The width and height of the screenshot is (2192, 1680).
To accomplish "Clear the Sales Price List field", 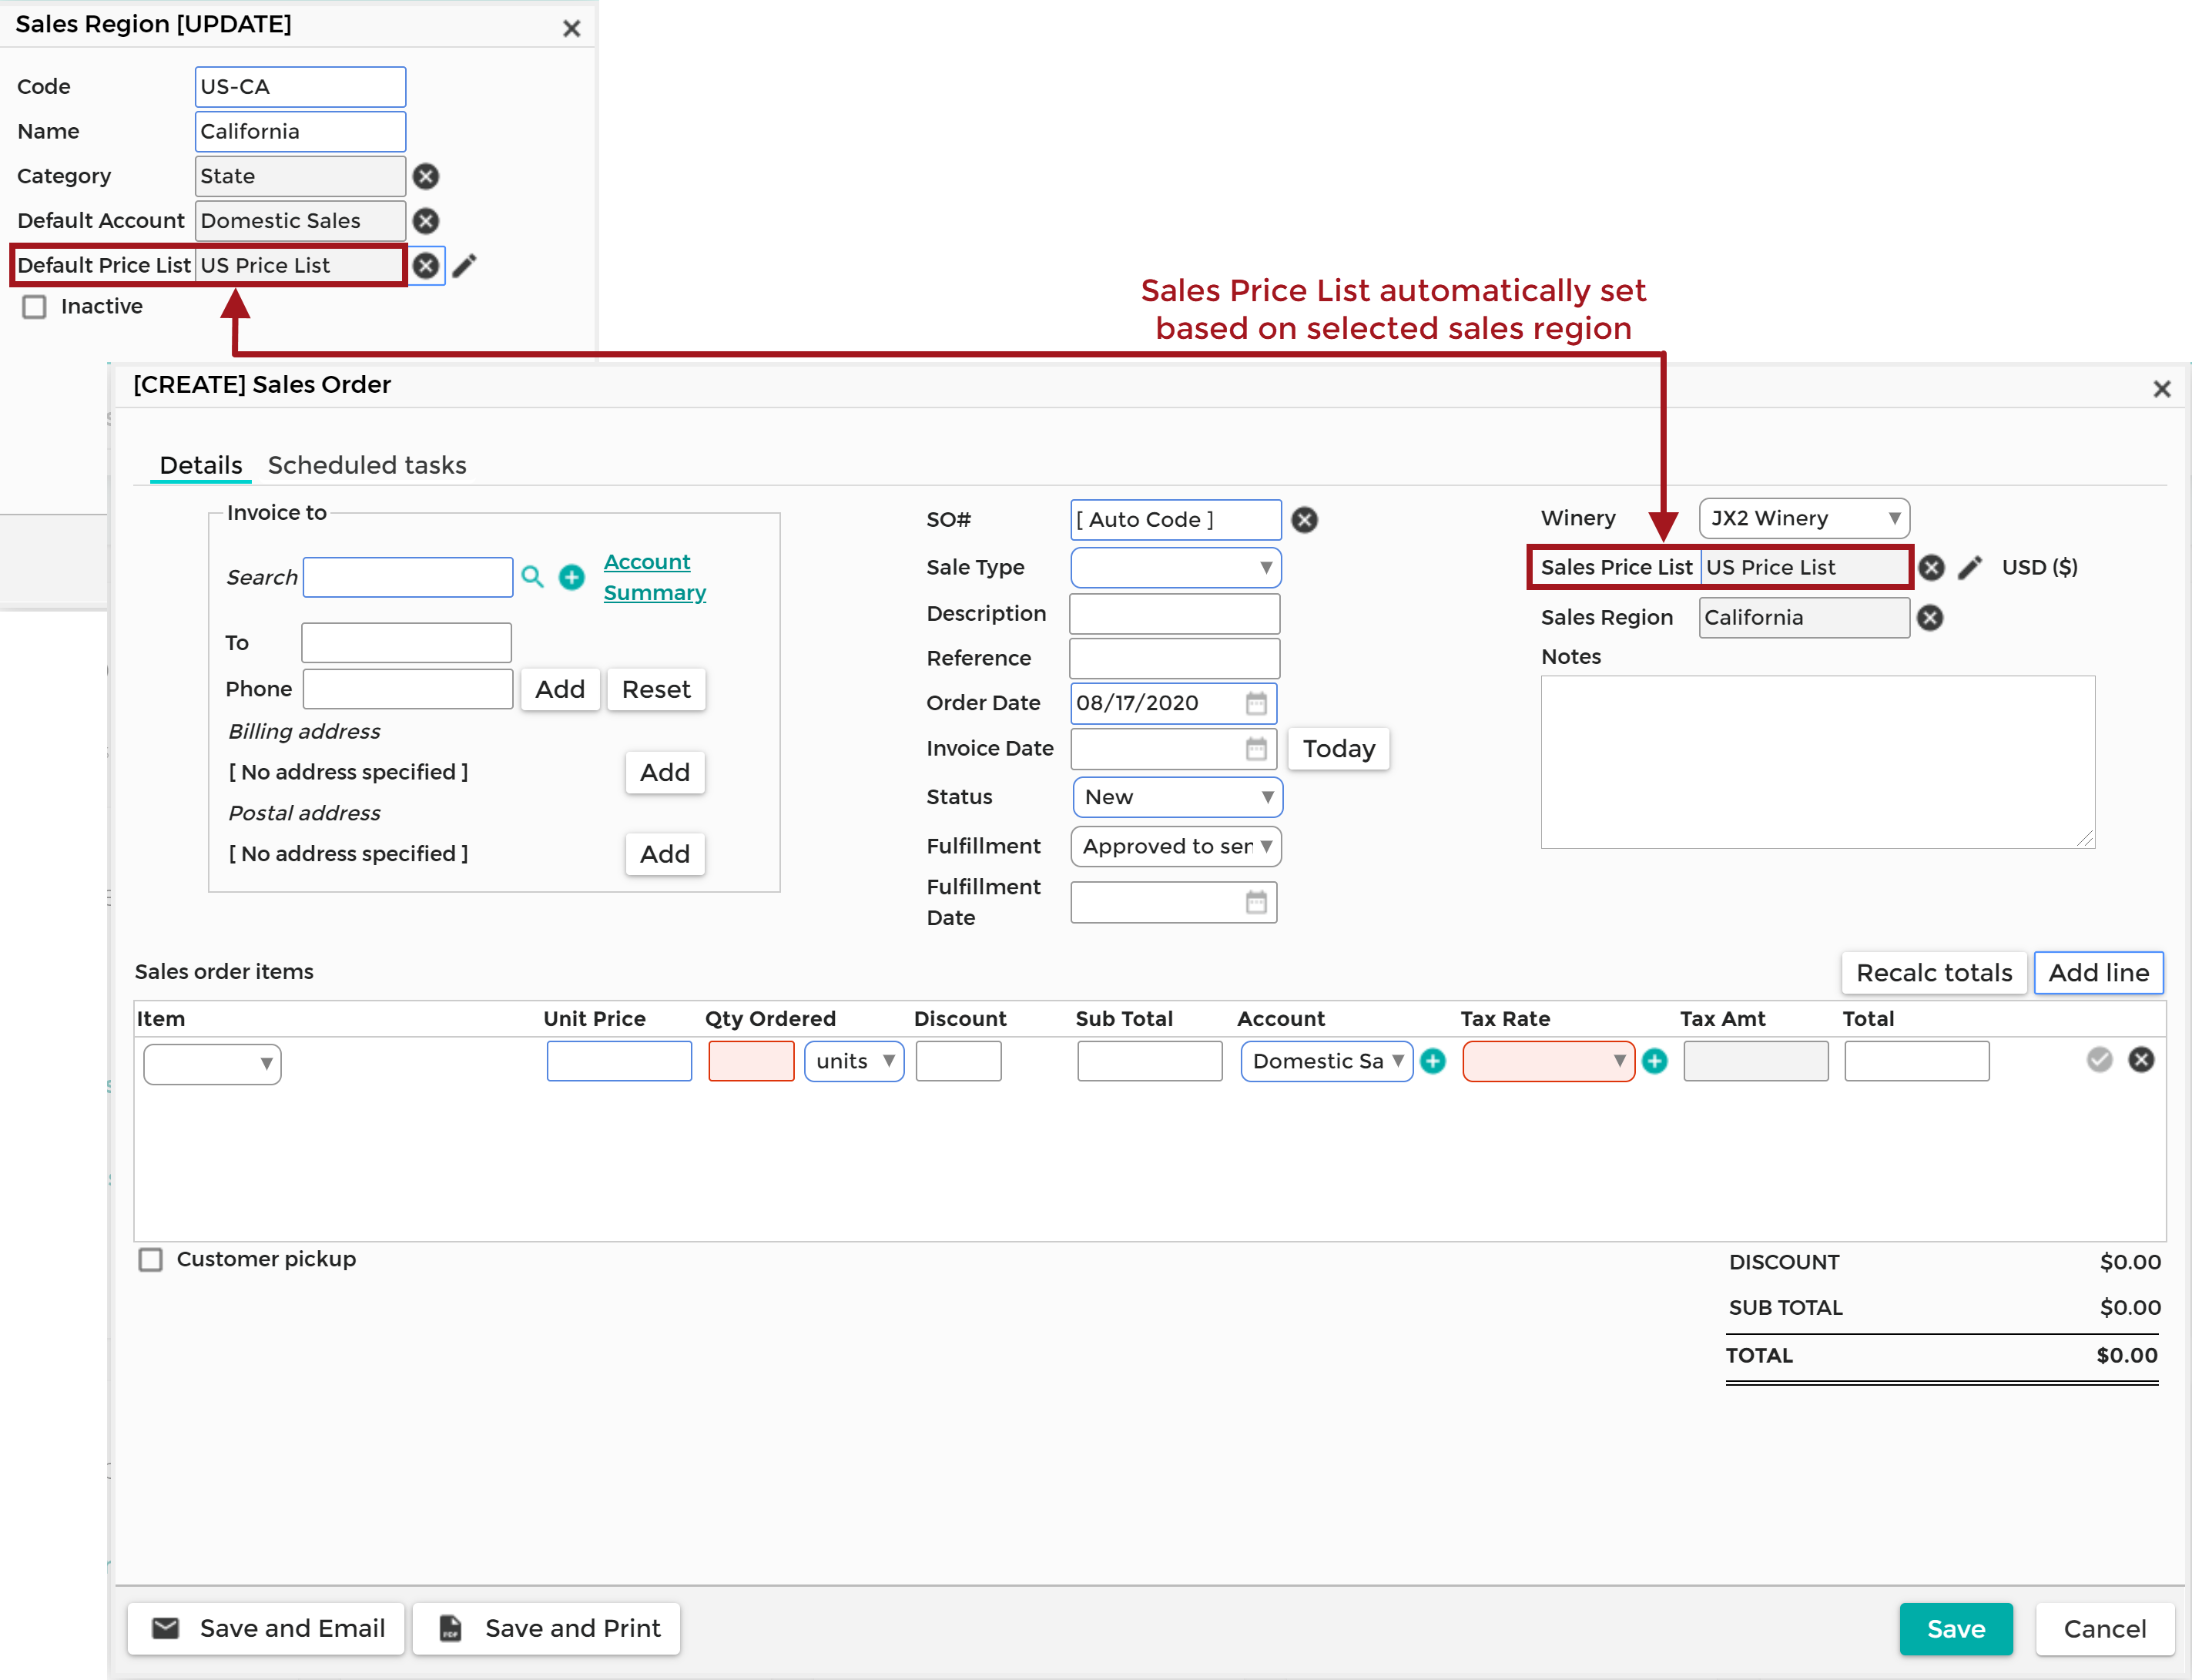I will click(x=1931, y=568).
